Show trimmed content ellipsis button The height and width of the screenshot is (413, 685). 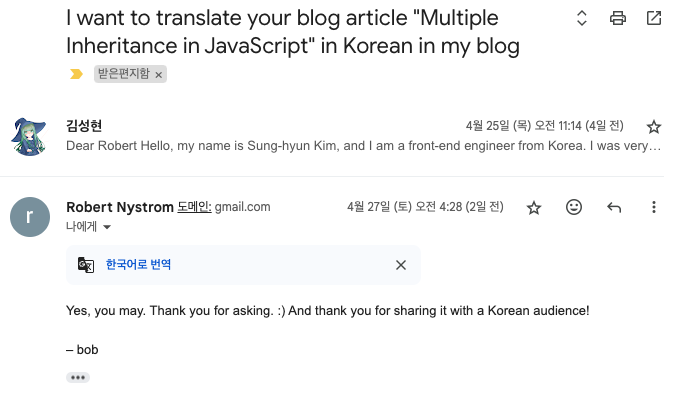click(x=78, y=377)
